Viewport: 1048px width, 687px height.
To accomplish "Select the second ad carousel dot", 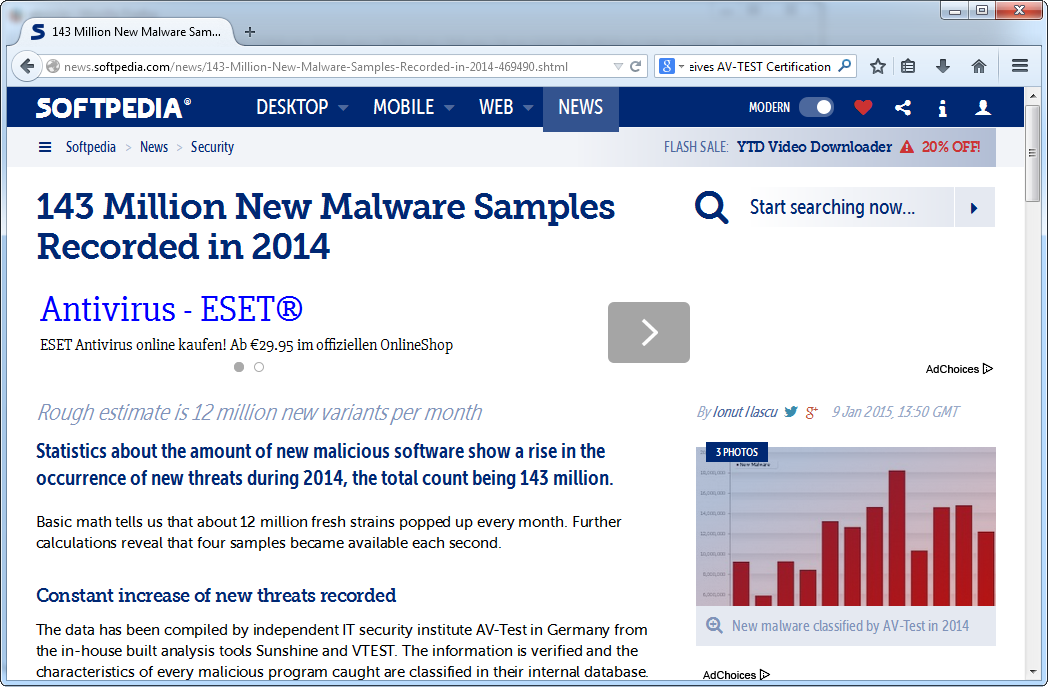I will click(x=259, y=367).
